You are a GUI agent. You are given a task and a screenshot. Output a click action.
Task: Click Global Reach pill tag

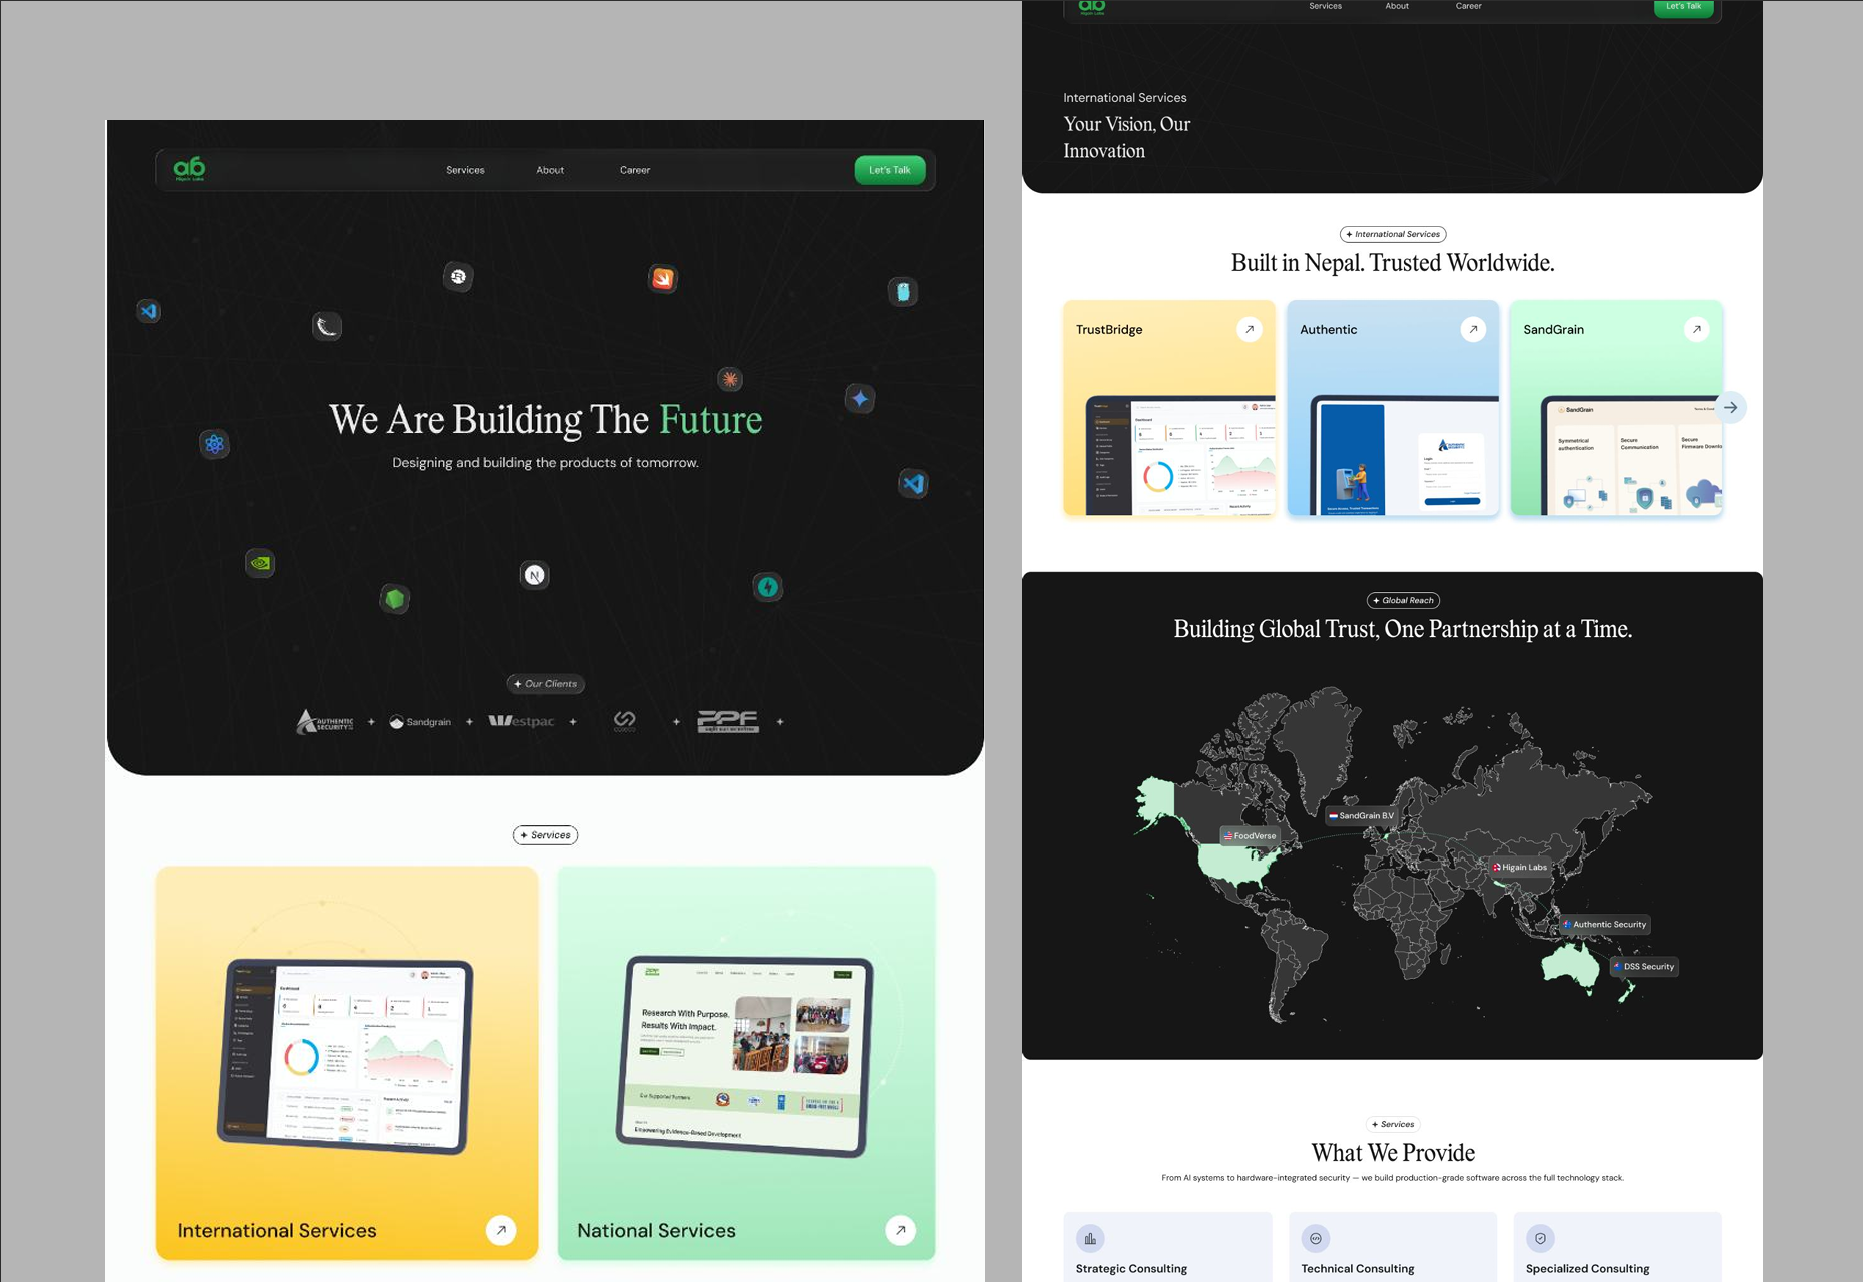pos(1403,601)
